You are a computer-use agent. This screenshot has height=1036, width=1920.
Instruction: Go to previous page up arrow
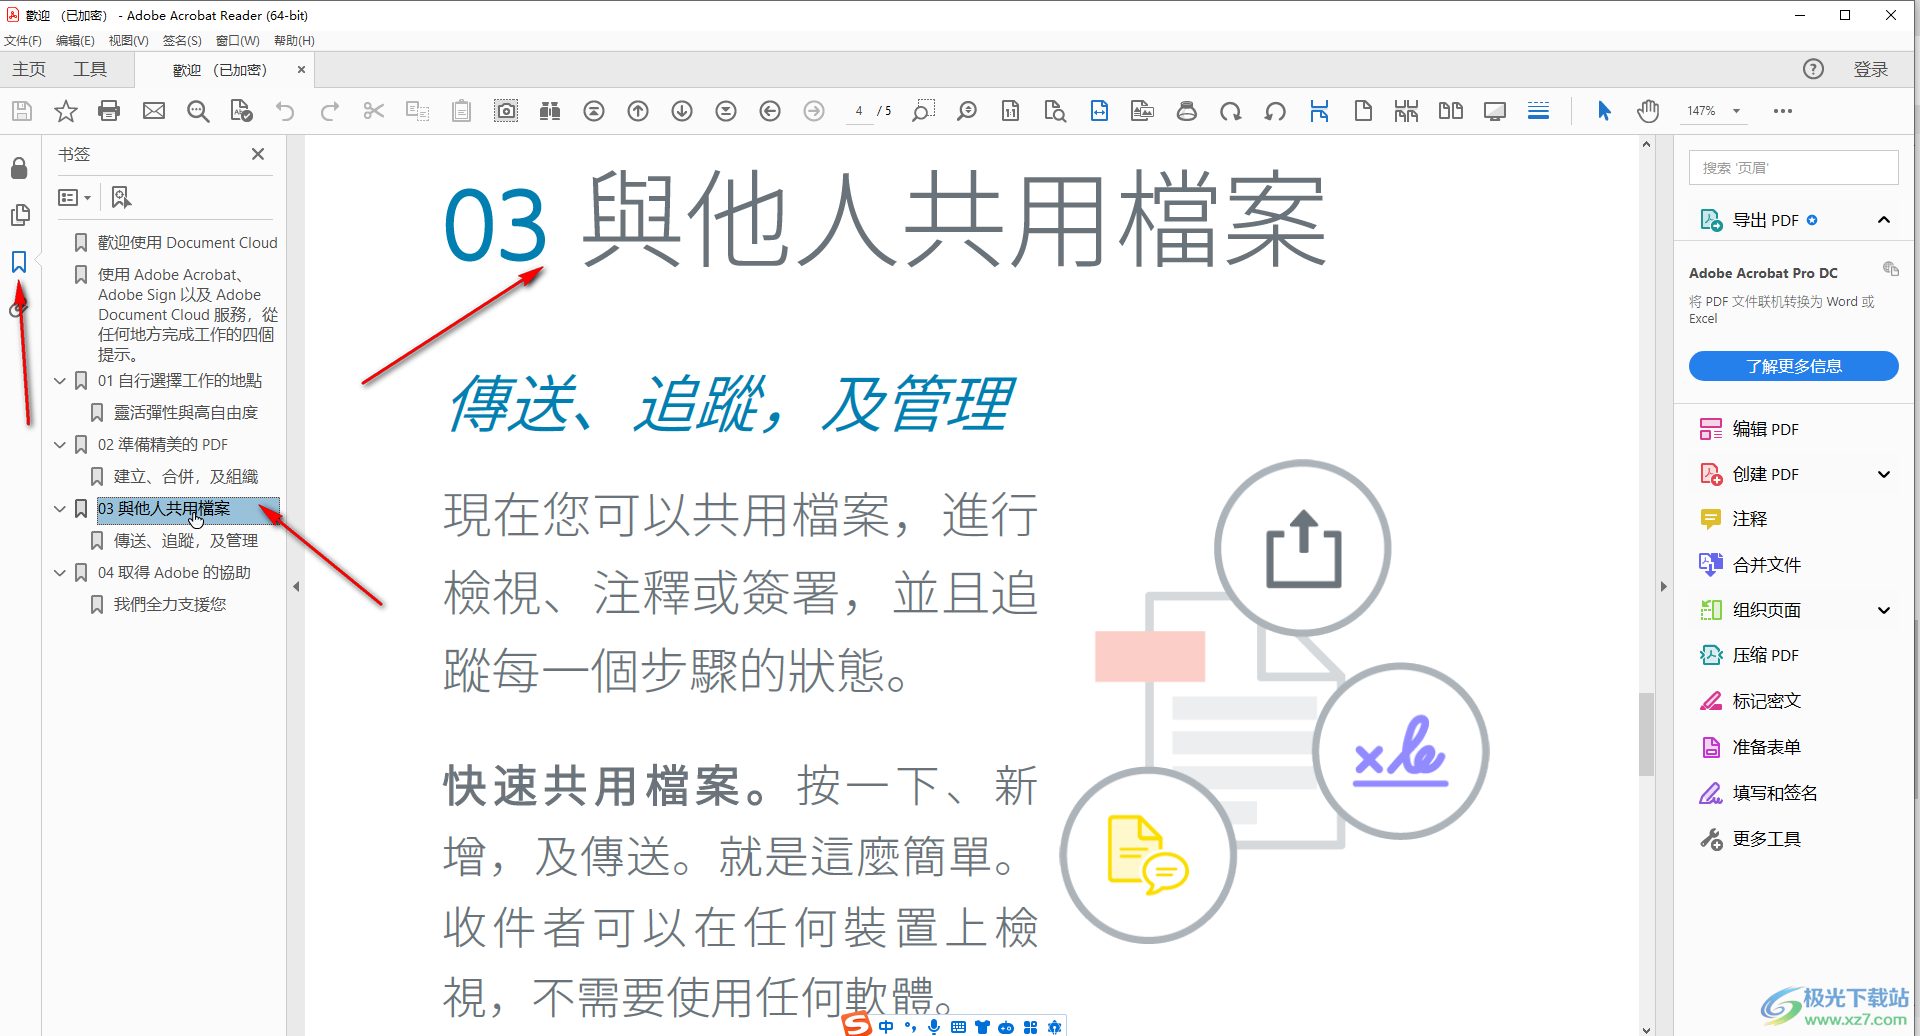[638, 111]
